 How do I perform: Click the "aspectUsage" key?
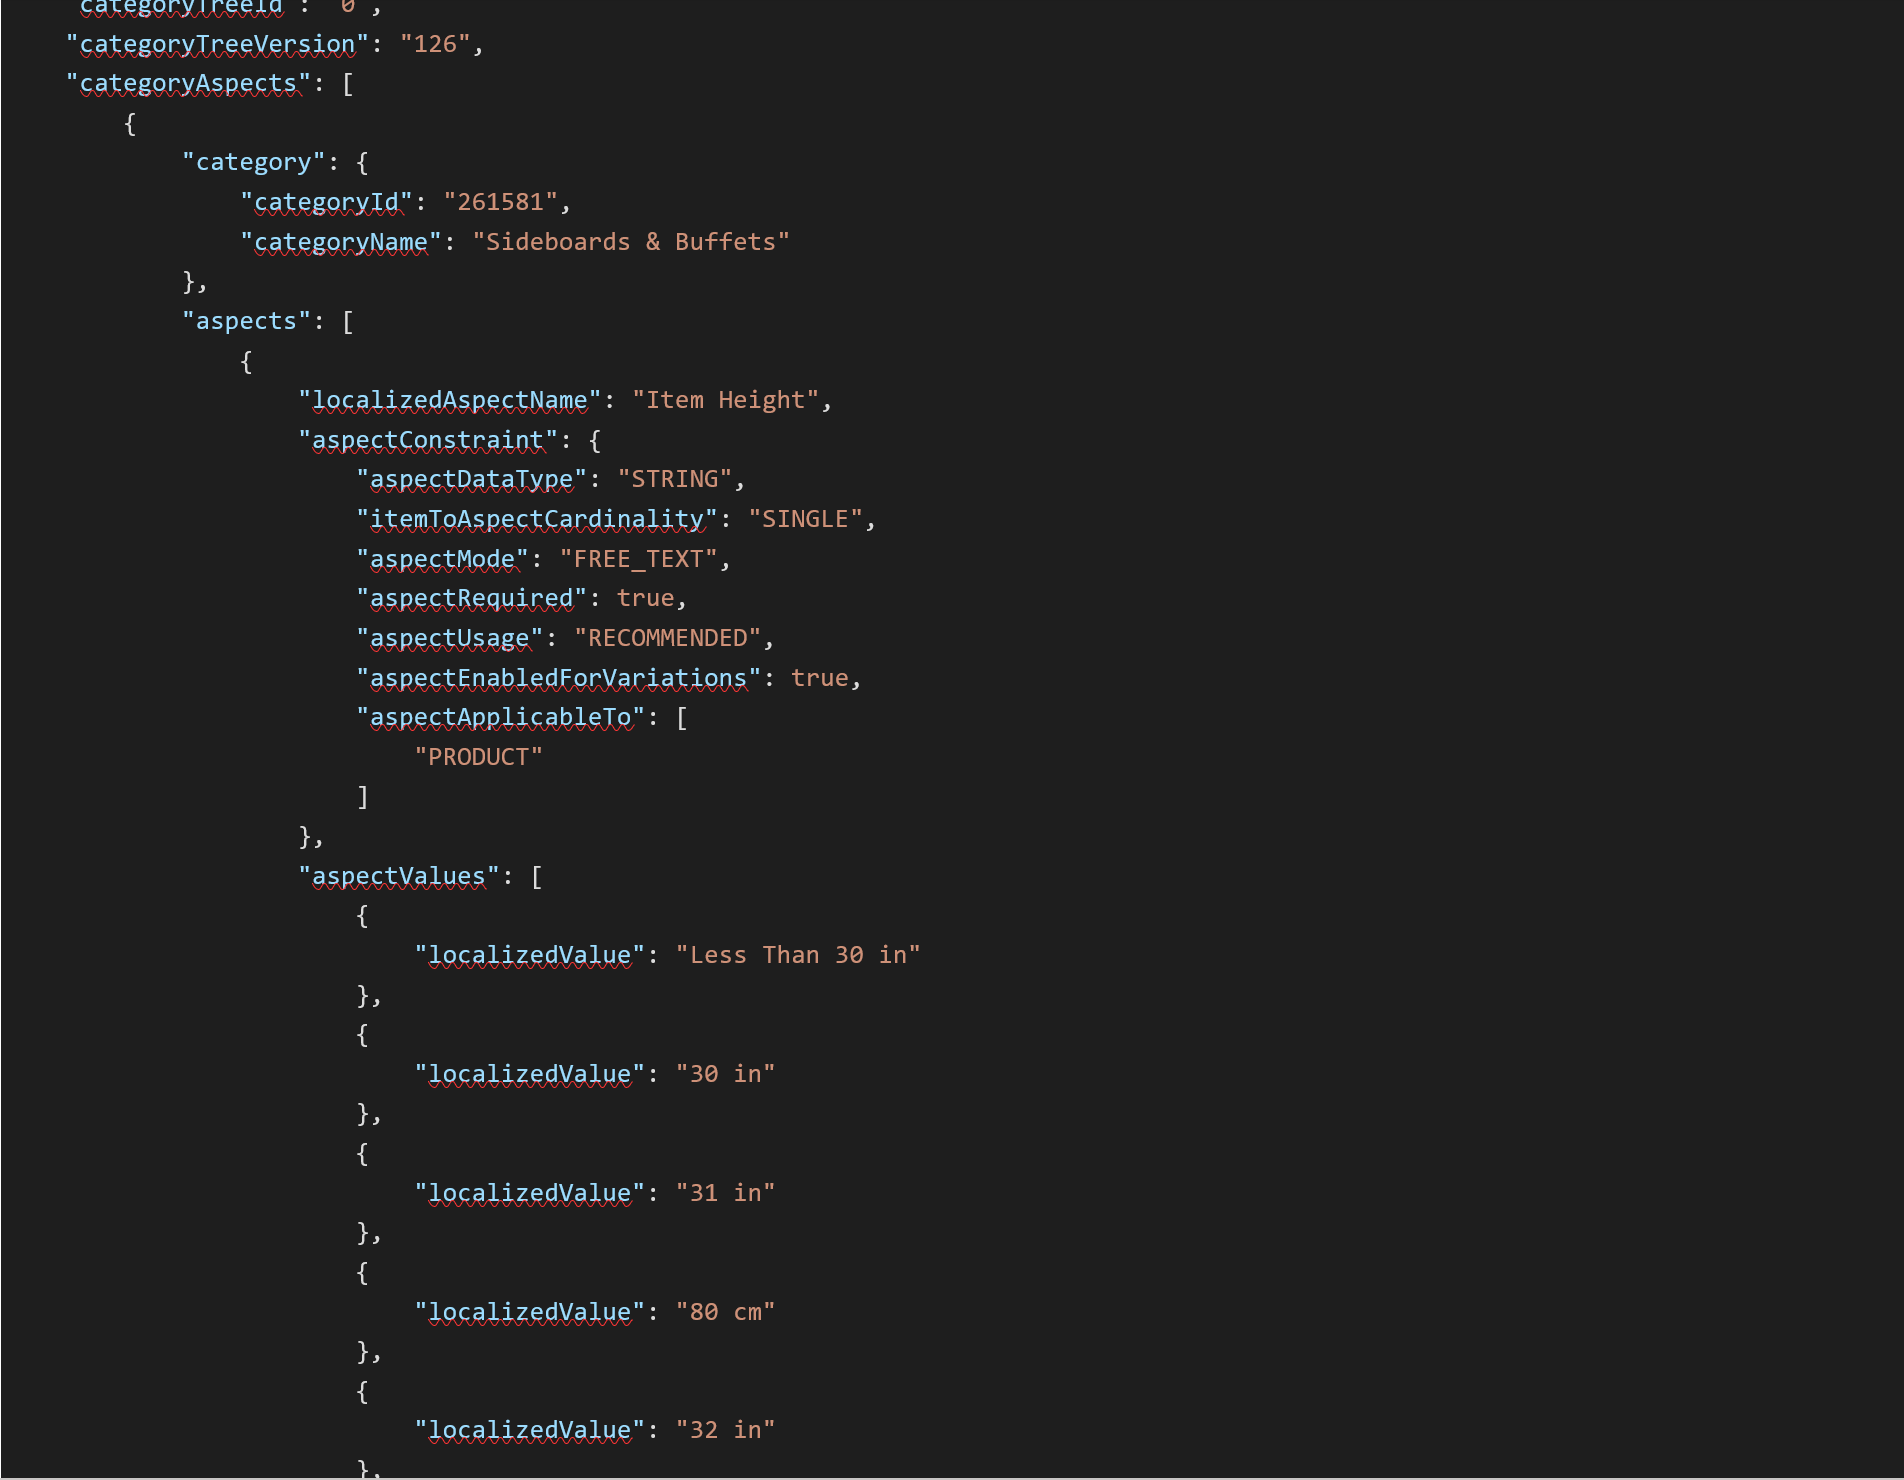450,638
